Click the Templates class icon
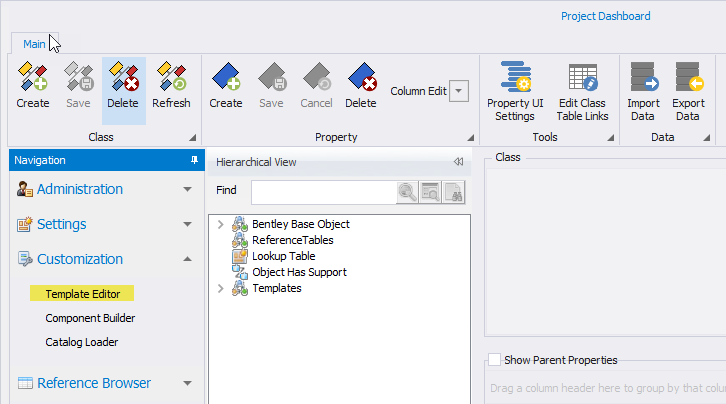 [x=239, y=288]
